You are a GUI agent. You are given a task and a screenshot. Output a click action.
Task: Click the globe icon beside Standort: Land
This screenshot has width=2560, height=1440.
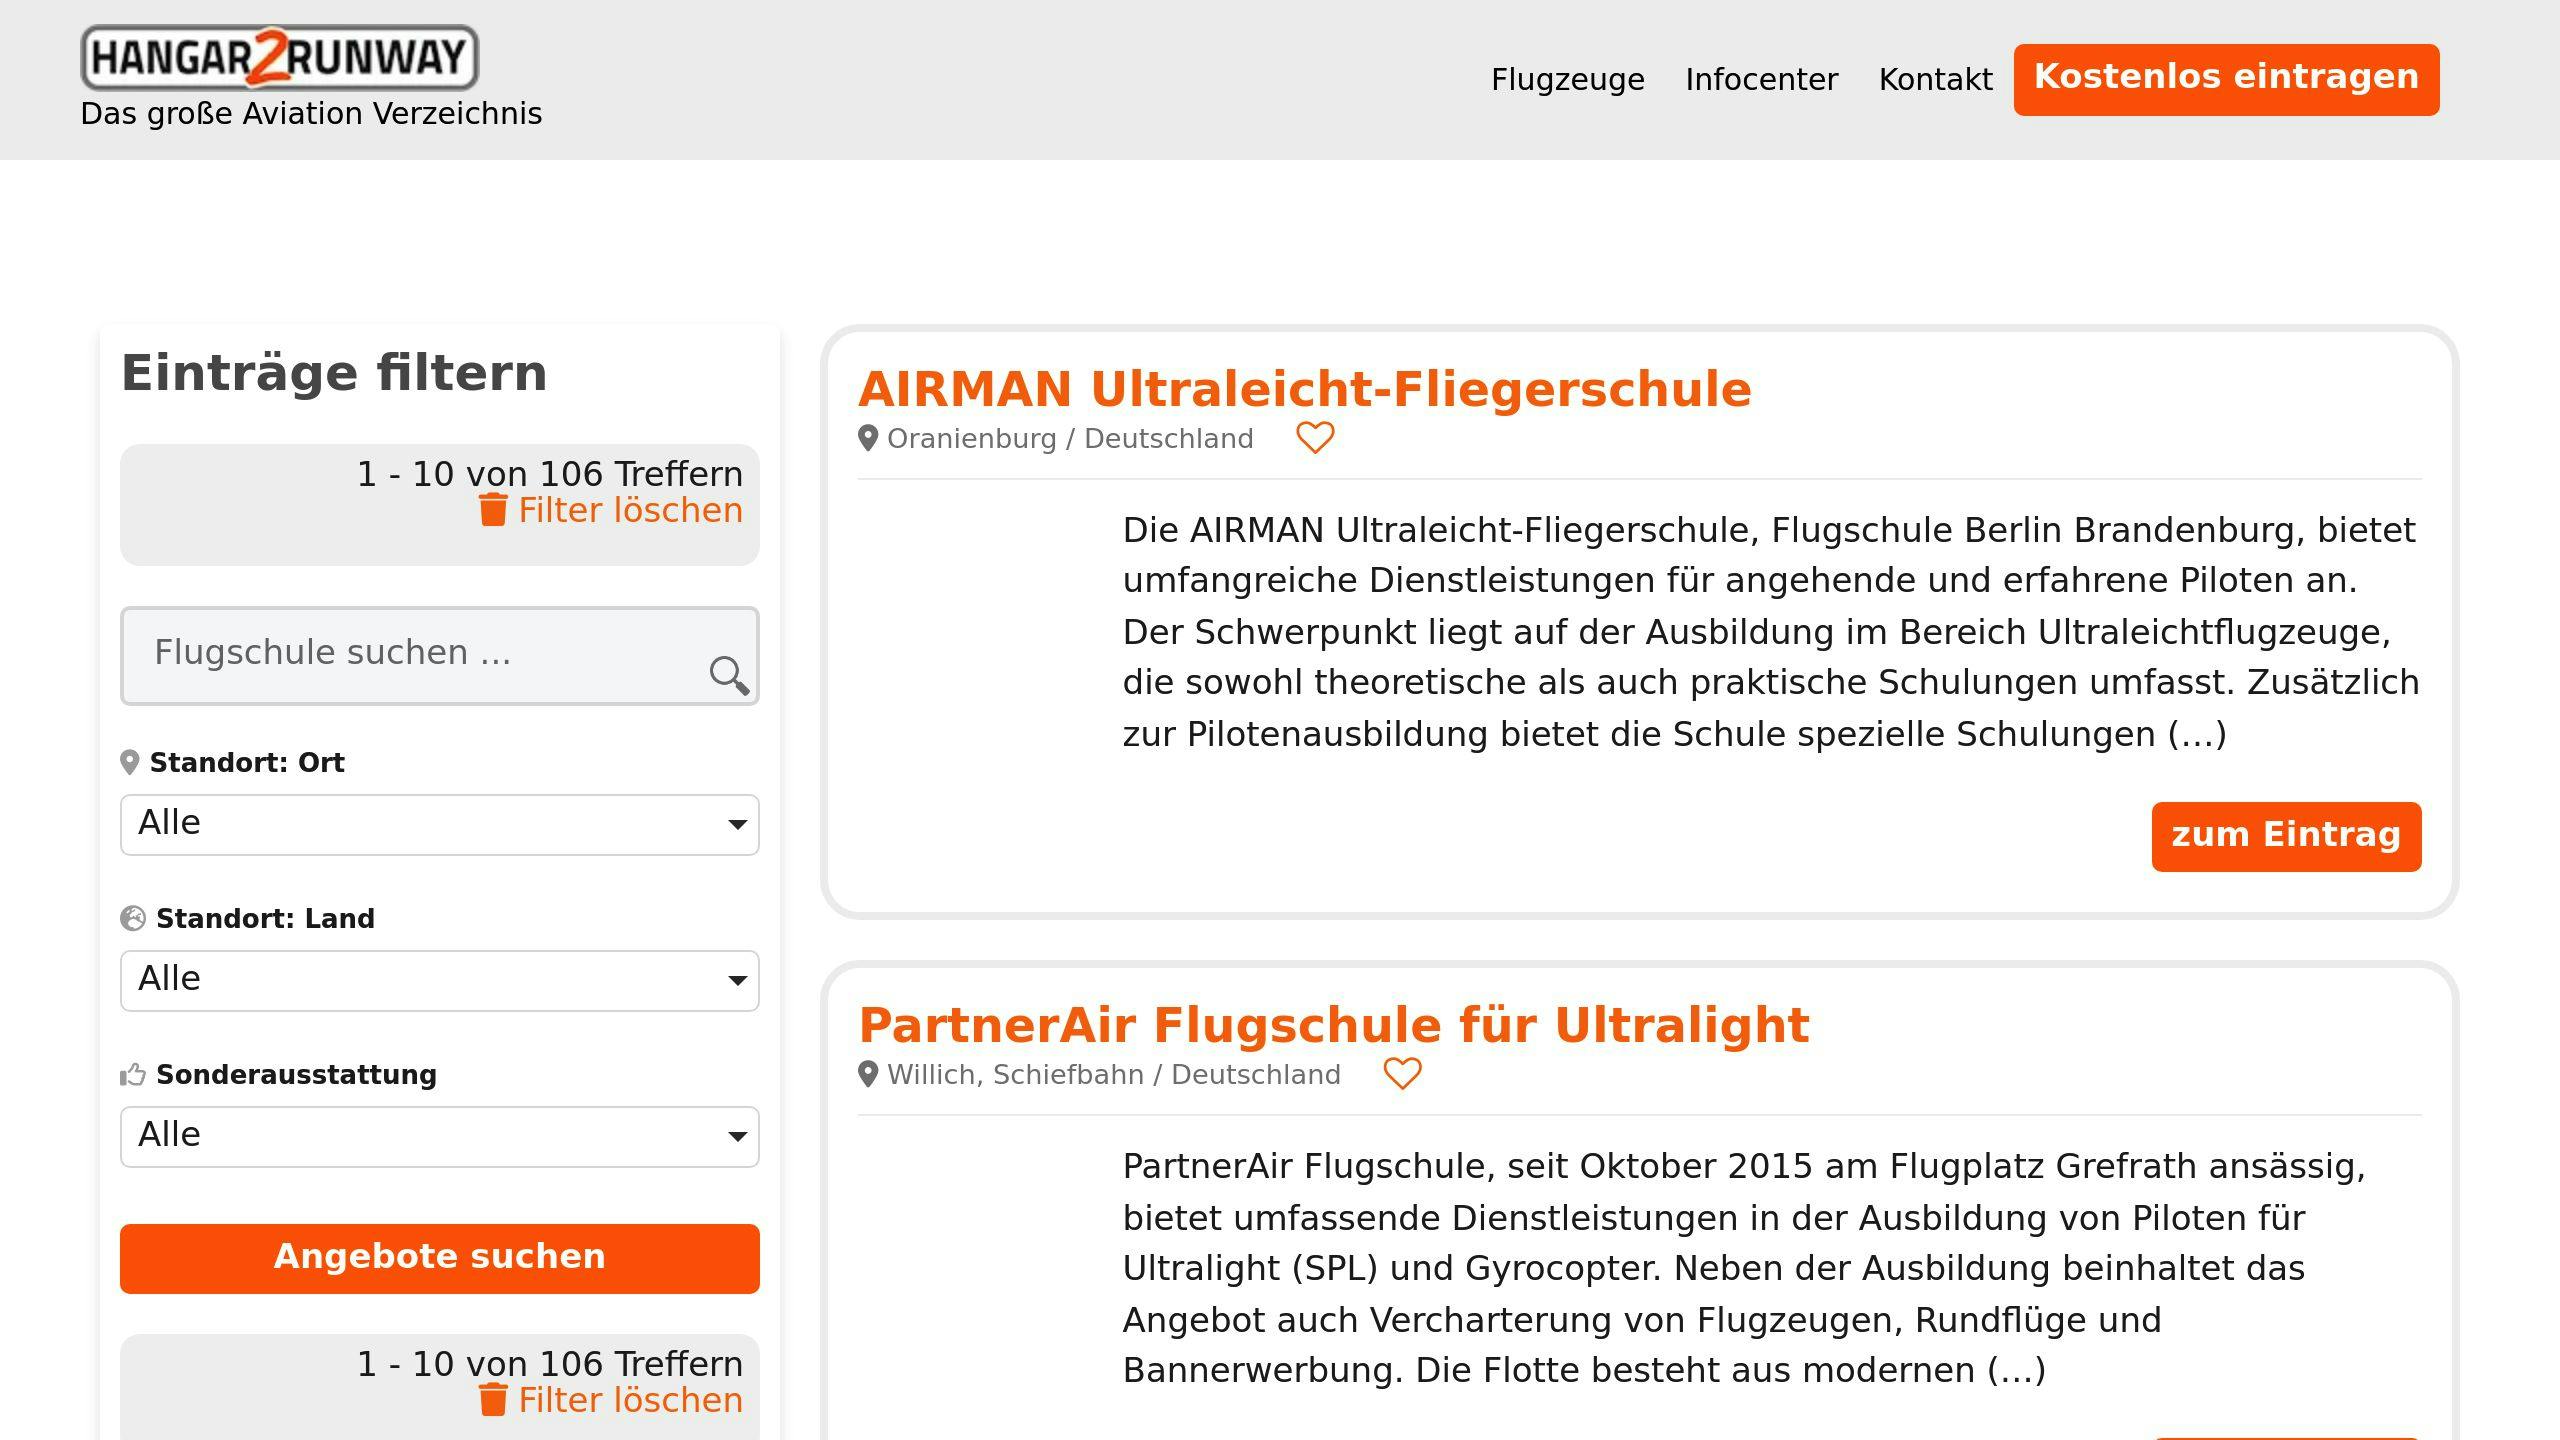pos(133,919)
